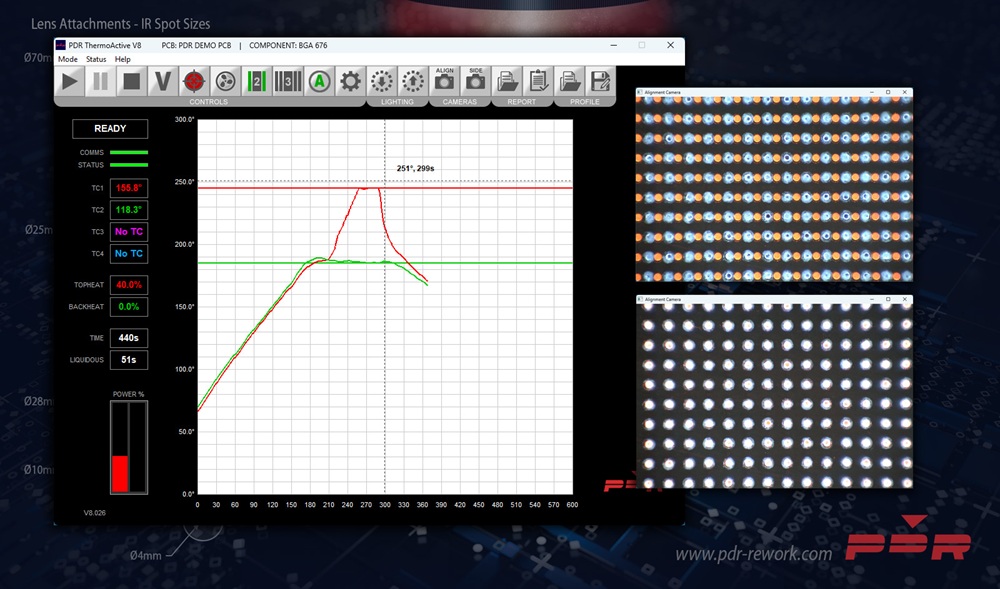The image size is (1000, 589).
Task: Click the cooling fan icon
Action: [225, 81]
